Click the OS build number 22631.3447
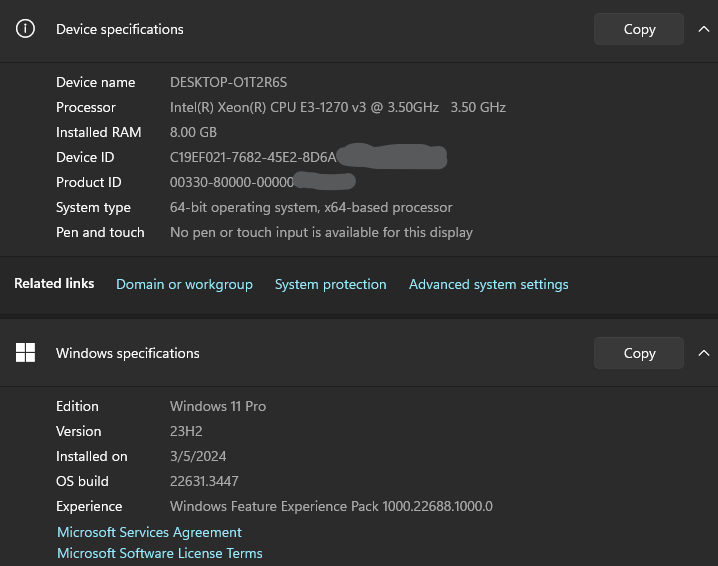 pyautogui.click(x=204, y=481)
